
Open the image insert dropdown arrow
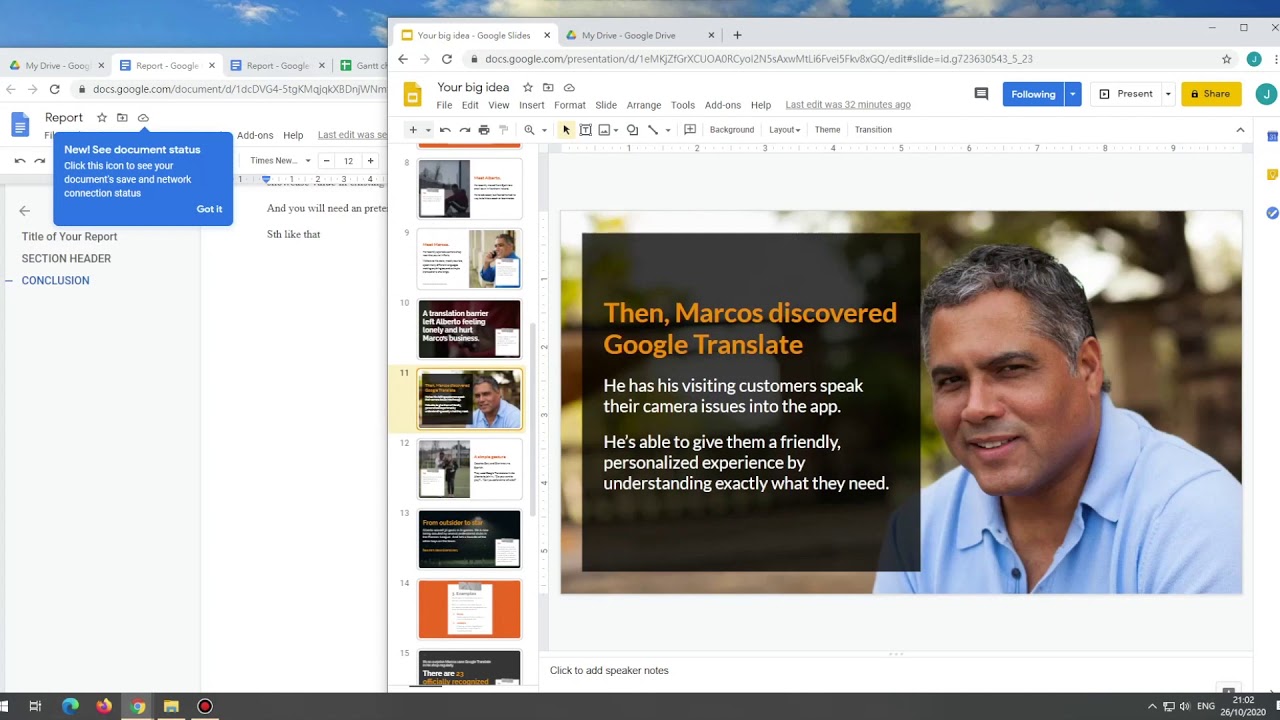[x=616, y=130]
